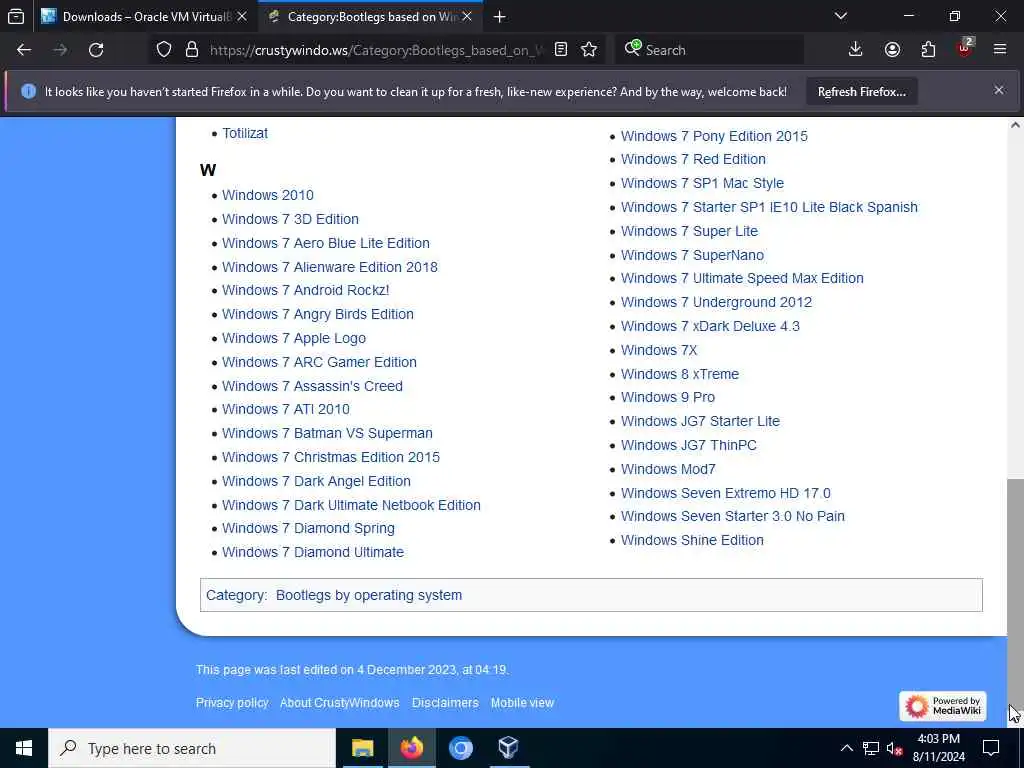The image size is (1024, 768).
Task: Open Windows Shine Edition link
Action: click(x=692, y=540)
